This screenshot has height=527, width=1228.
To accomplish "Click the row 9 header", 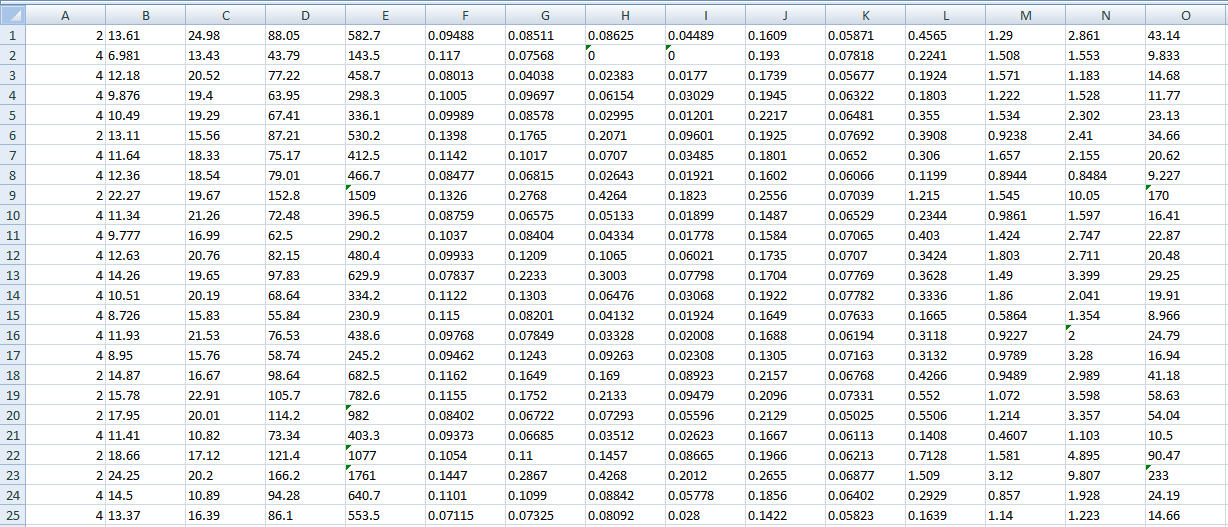I will (12, 195).
